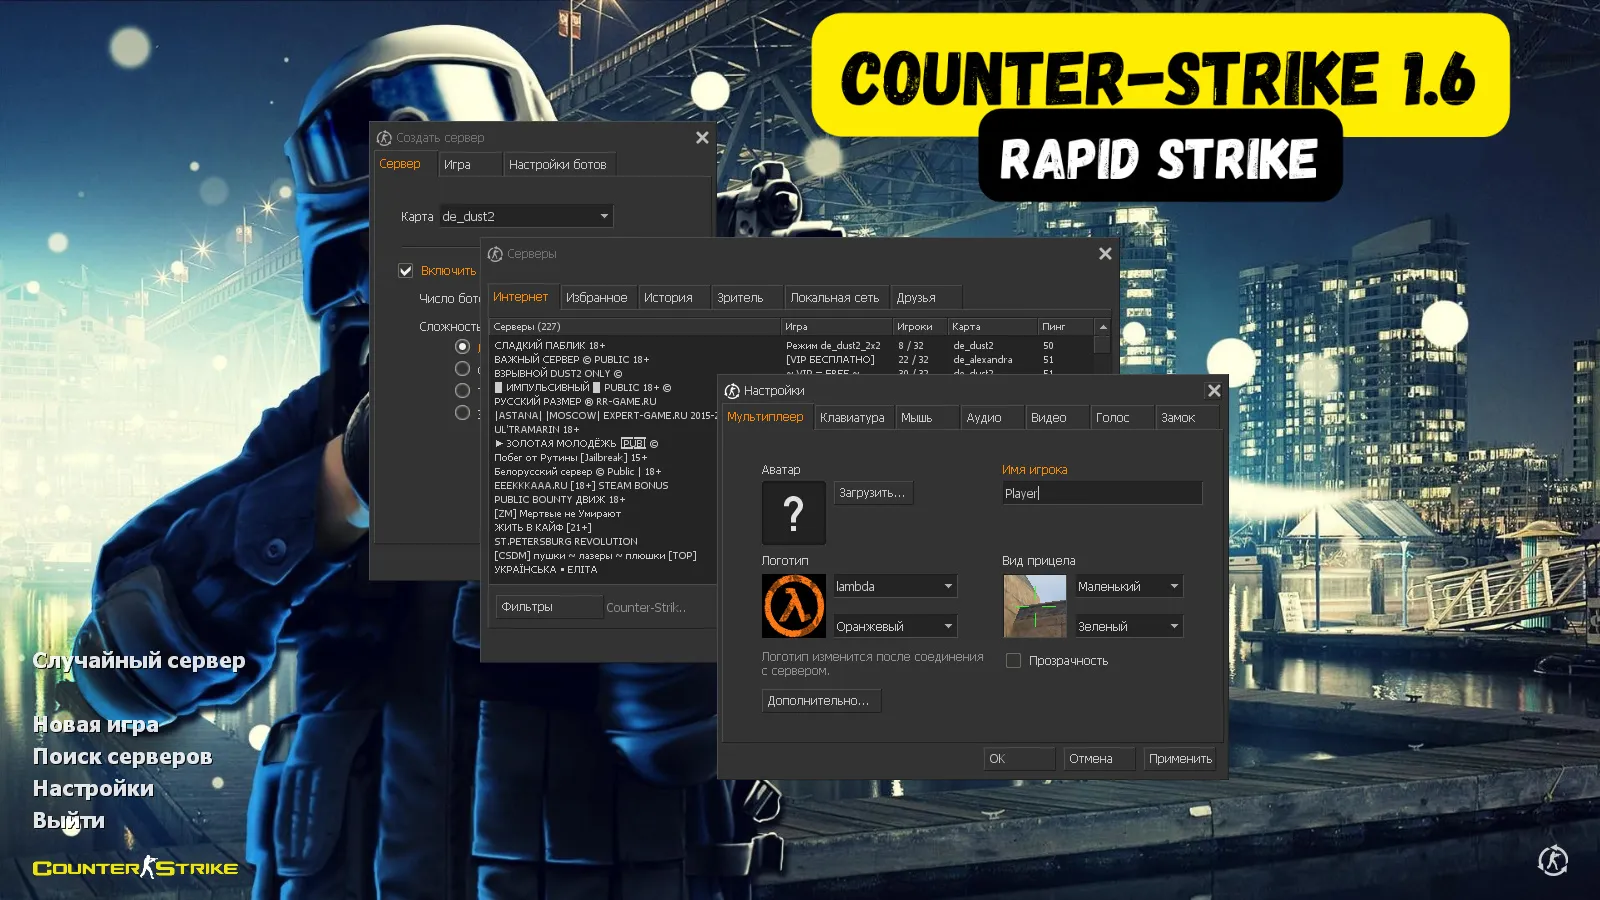Uncheck the Включить checkbox
The image size is (1600, 900).
(x=406, y=271)
